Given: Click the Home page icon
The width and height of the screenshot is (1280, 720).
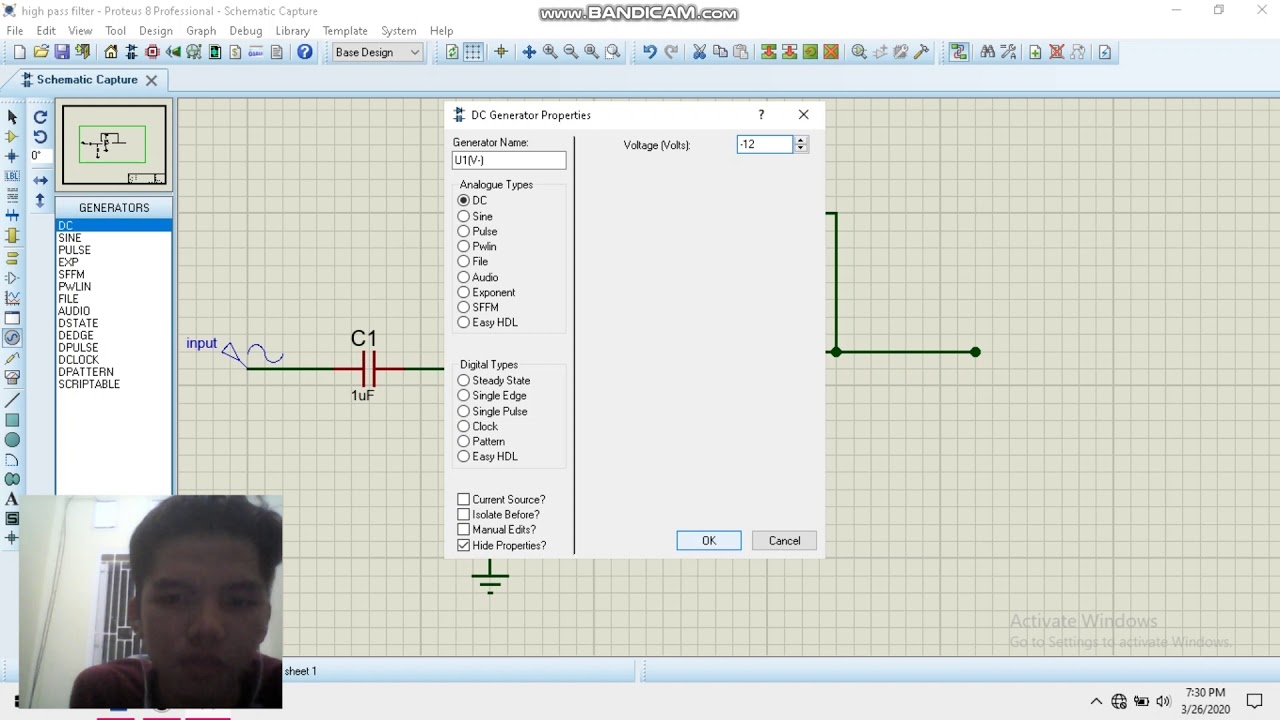Looking at the screenshot, I should [111, 52].
